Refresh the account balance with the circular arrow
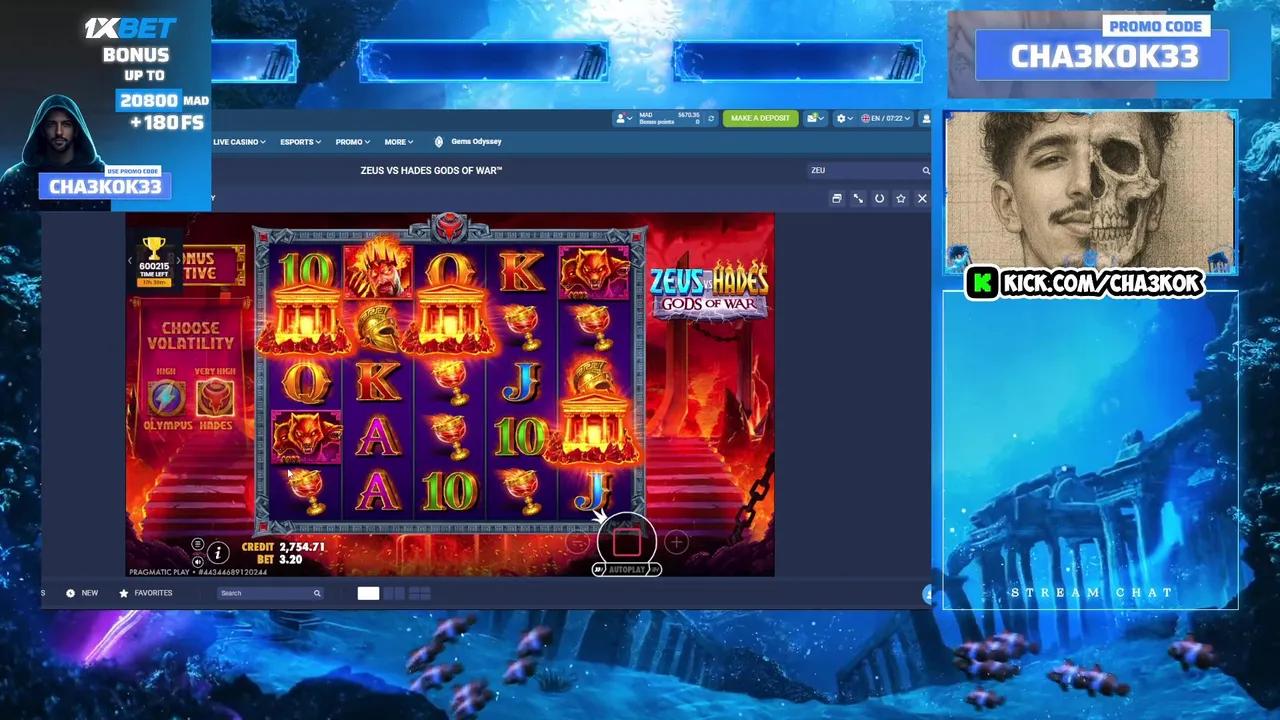Screen dimensions: 1280x720 710,119
